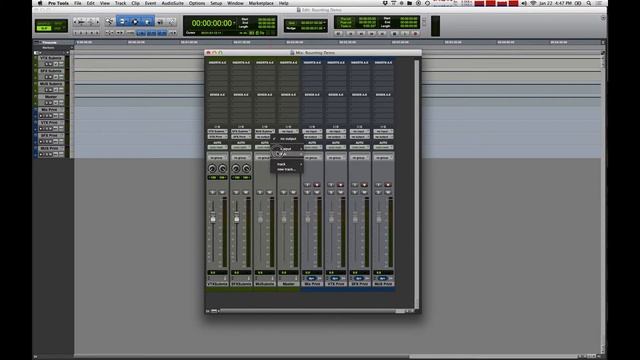Select SFX Submix track in Edit window
Viewport: 640px width, 360px height.
point(51,71)
